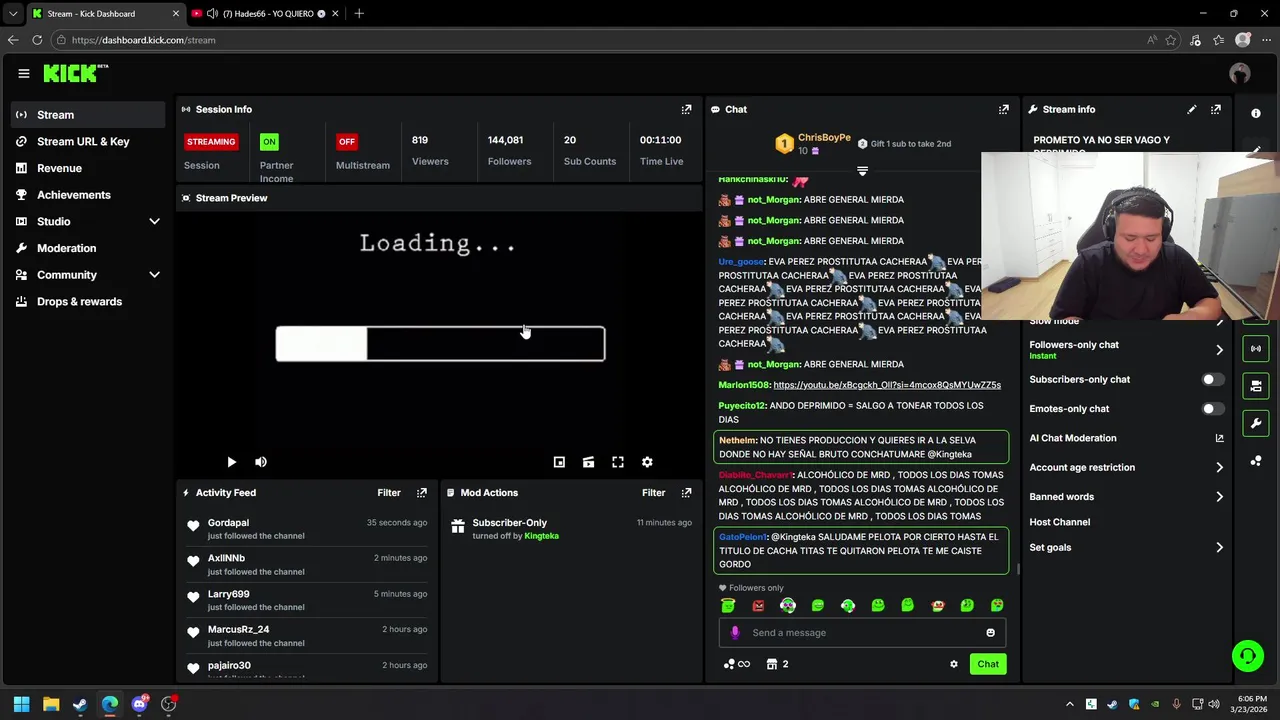
Task: Refresh the browser page
Action: click(x=37, y=40)
